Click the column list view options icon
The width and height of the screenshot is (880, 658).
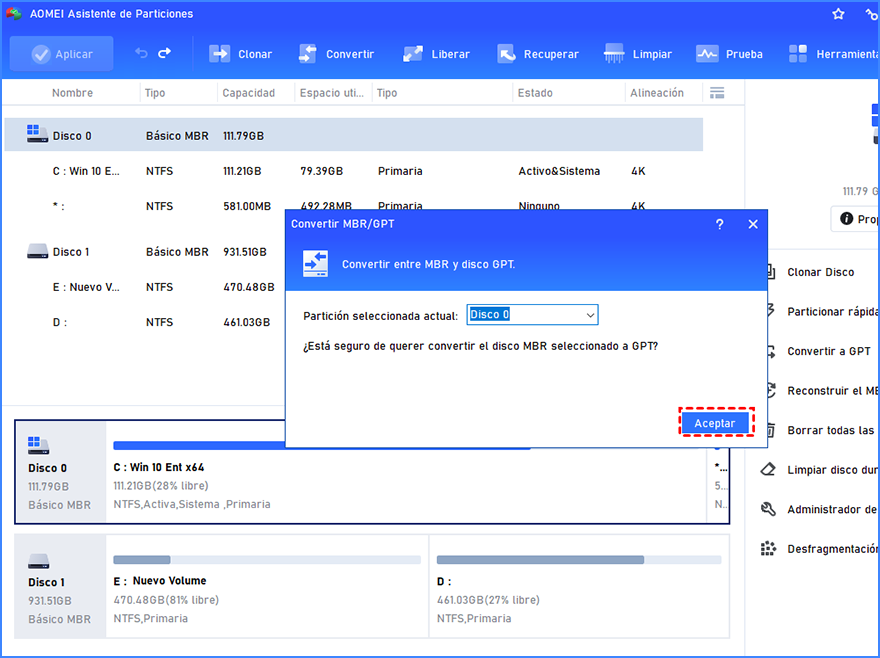click(x=717, y=93)
